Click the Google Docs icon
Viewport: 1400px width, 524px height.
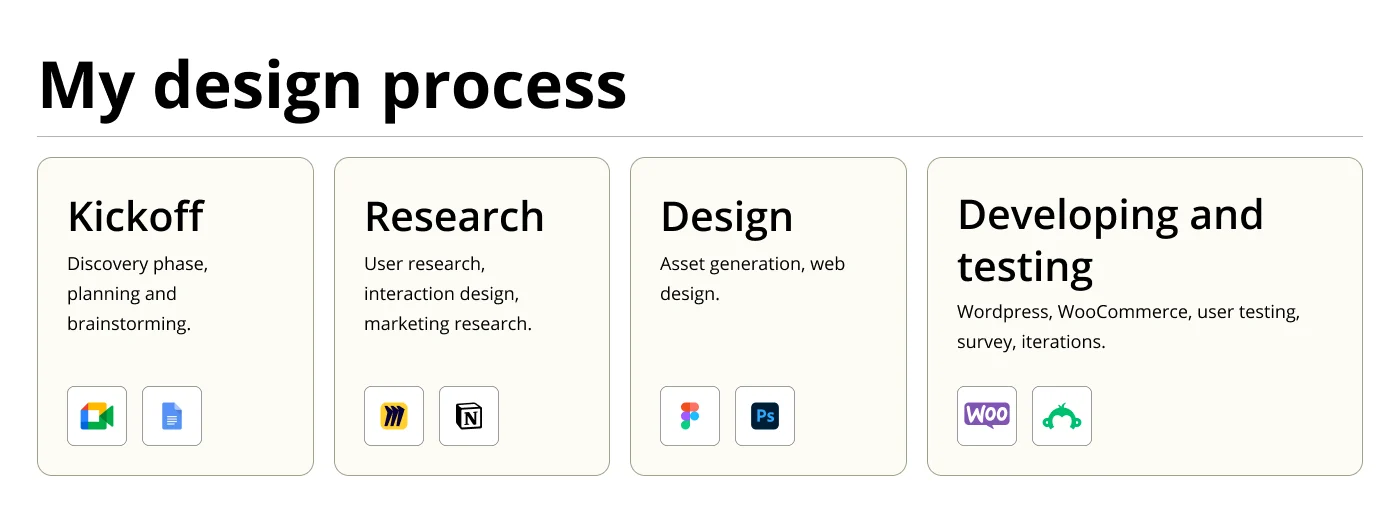tap(172, 416)
